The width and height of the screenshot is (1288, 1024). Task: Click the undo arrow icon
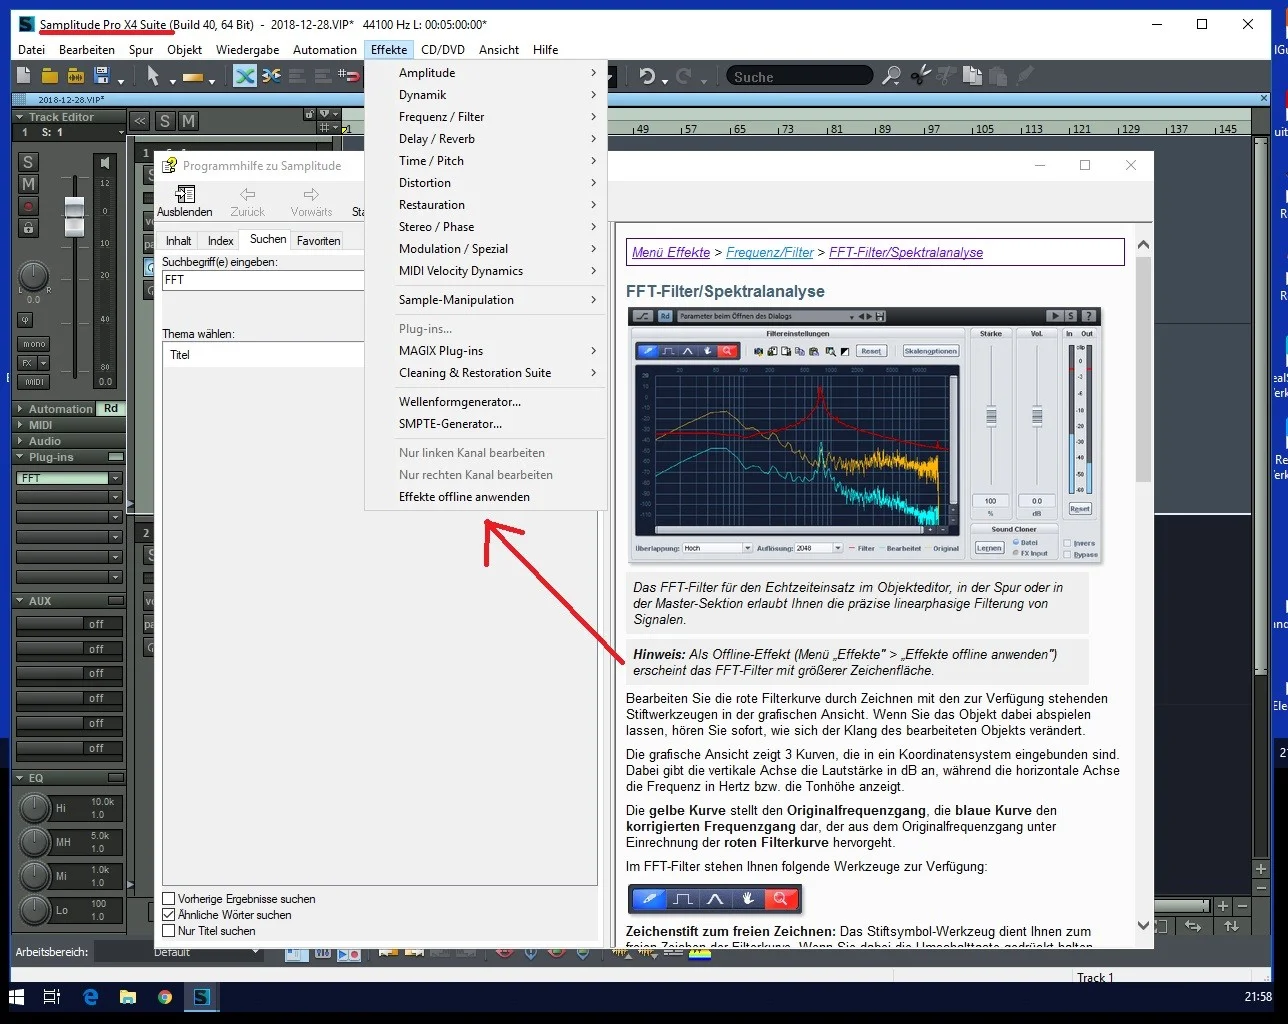tap(648, 77)
